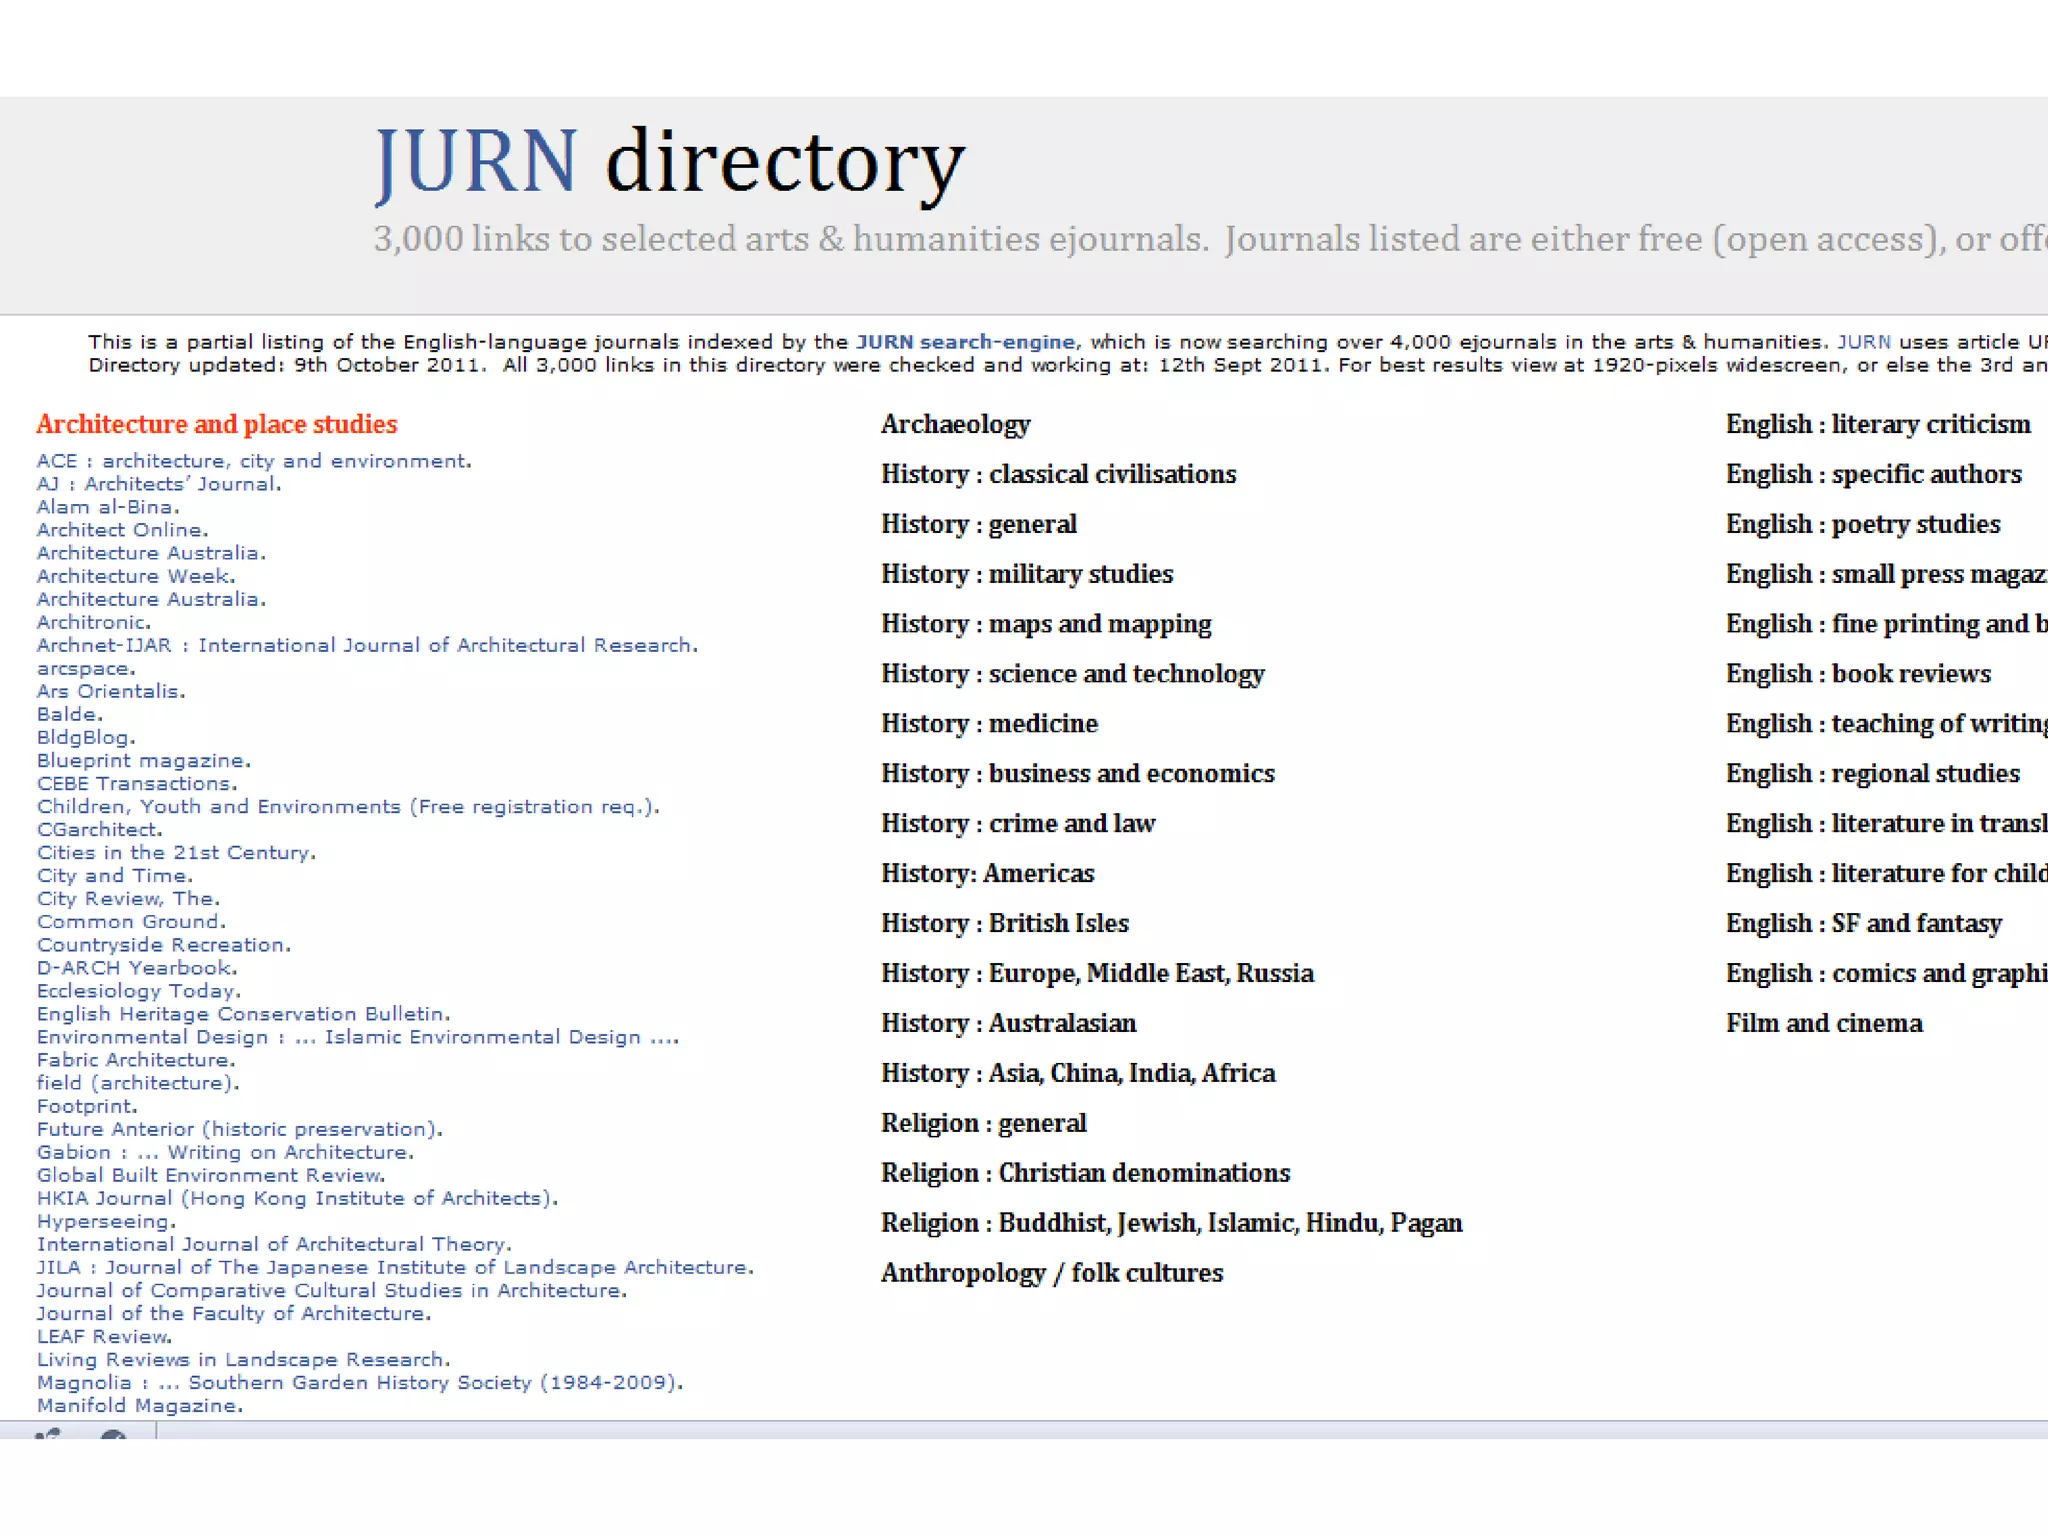Open HKIA Journal link
This screenshot has height=1536, width=2048.
click(296, 1198)
